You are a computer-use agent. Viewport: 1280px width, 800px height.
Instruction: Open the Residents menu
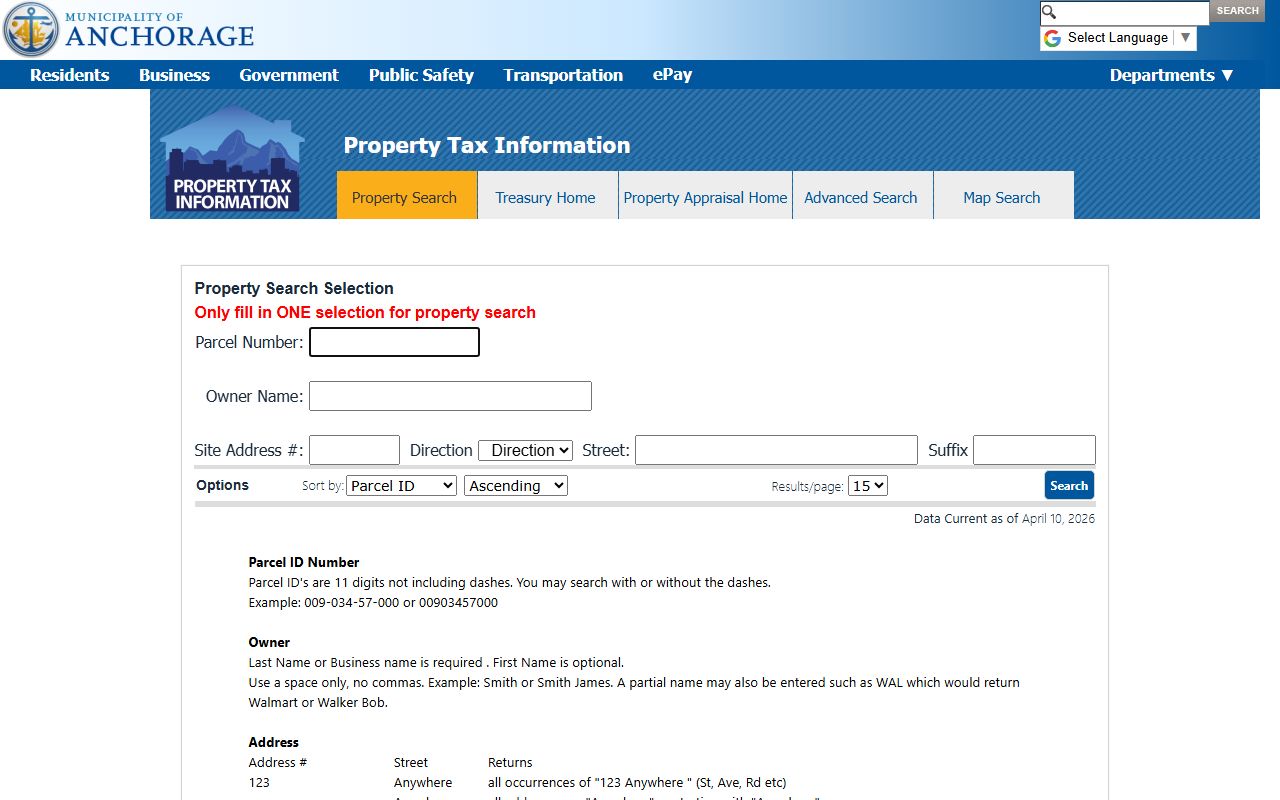click(x=70, y=75)
